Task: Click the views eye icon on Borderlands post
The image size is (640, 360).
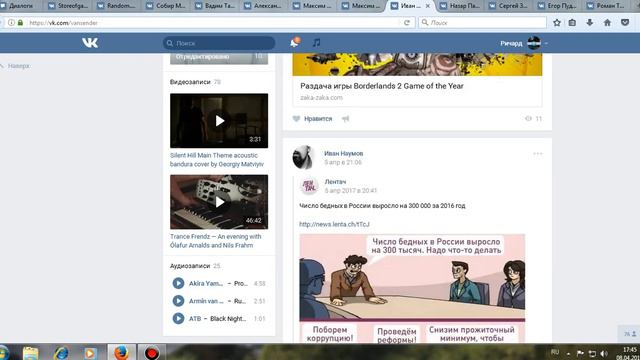Action: pos(528,119)
